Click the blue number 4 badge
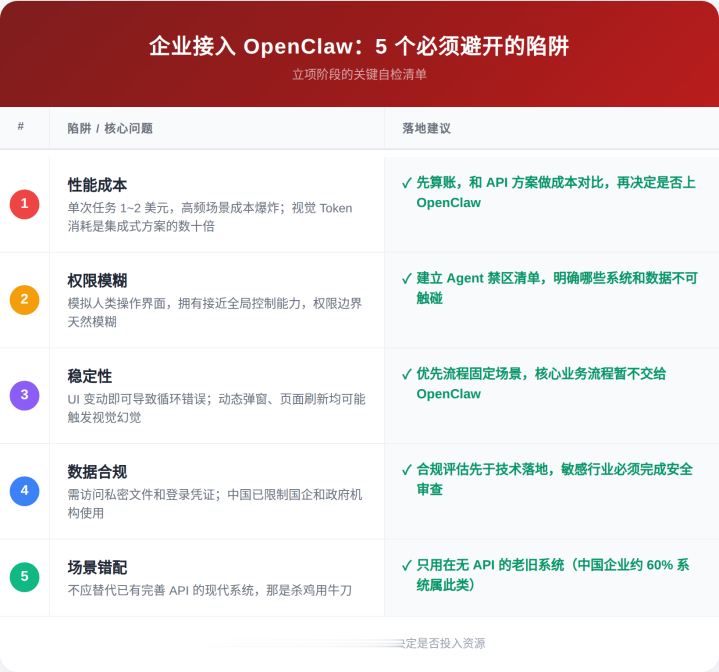The image size is (719, 672). point(24,491)
